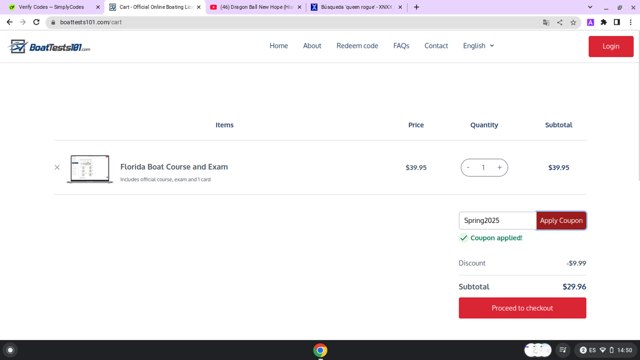
Task: Click the page vertical scrollbar
Action: point(638,106)
